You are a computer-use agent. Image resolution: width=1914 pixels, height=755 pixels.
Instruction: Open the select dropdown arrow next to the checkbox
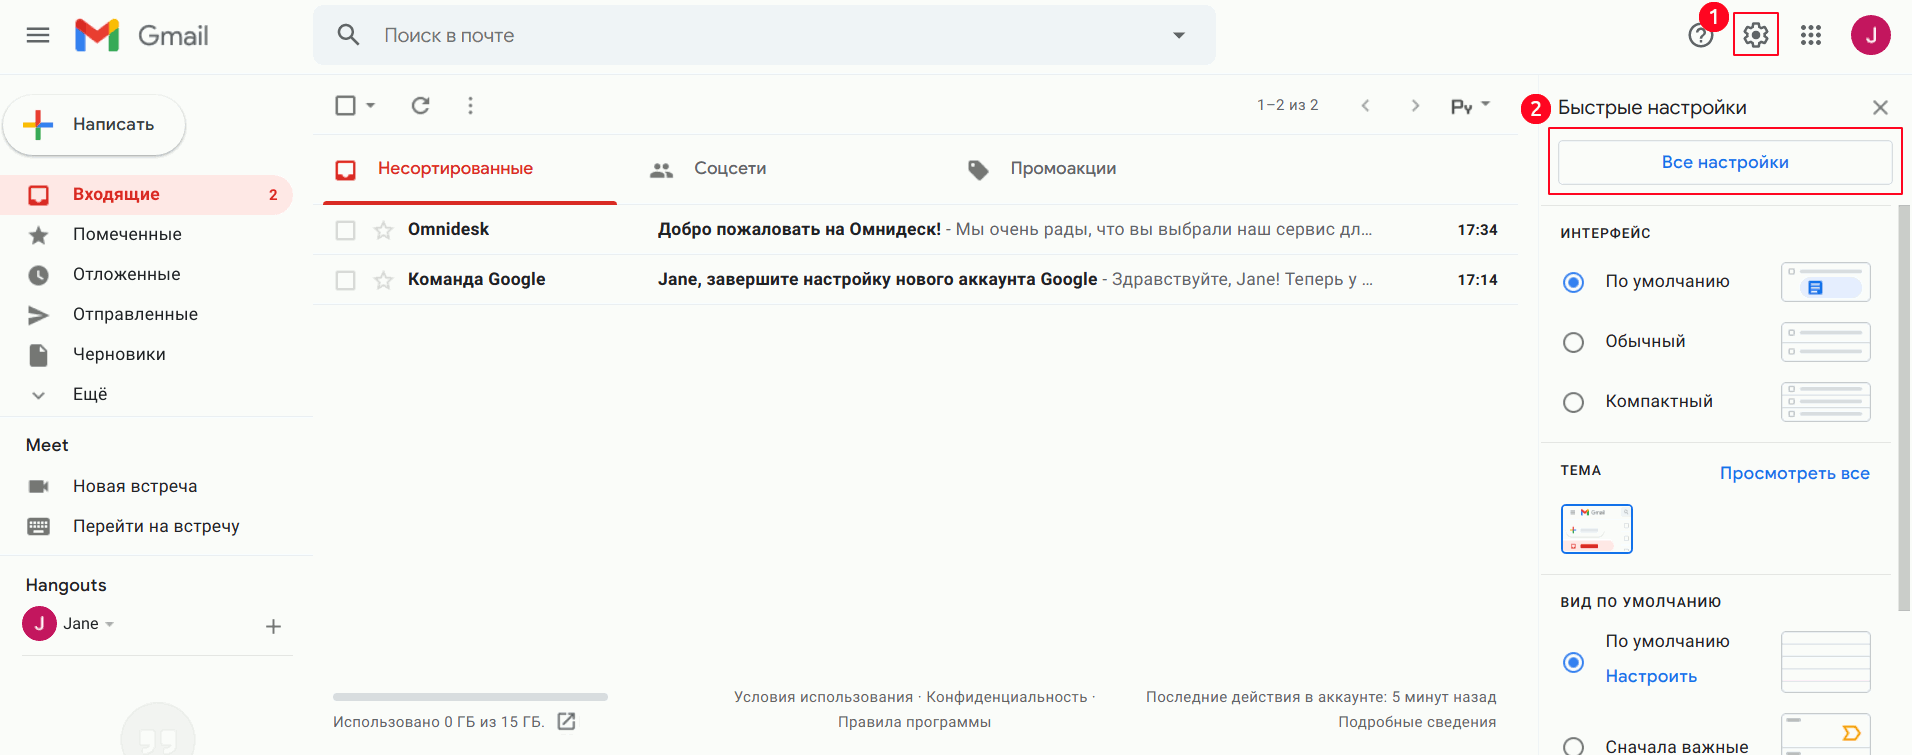pyautogui.click(x=370, y=105)
